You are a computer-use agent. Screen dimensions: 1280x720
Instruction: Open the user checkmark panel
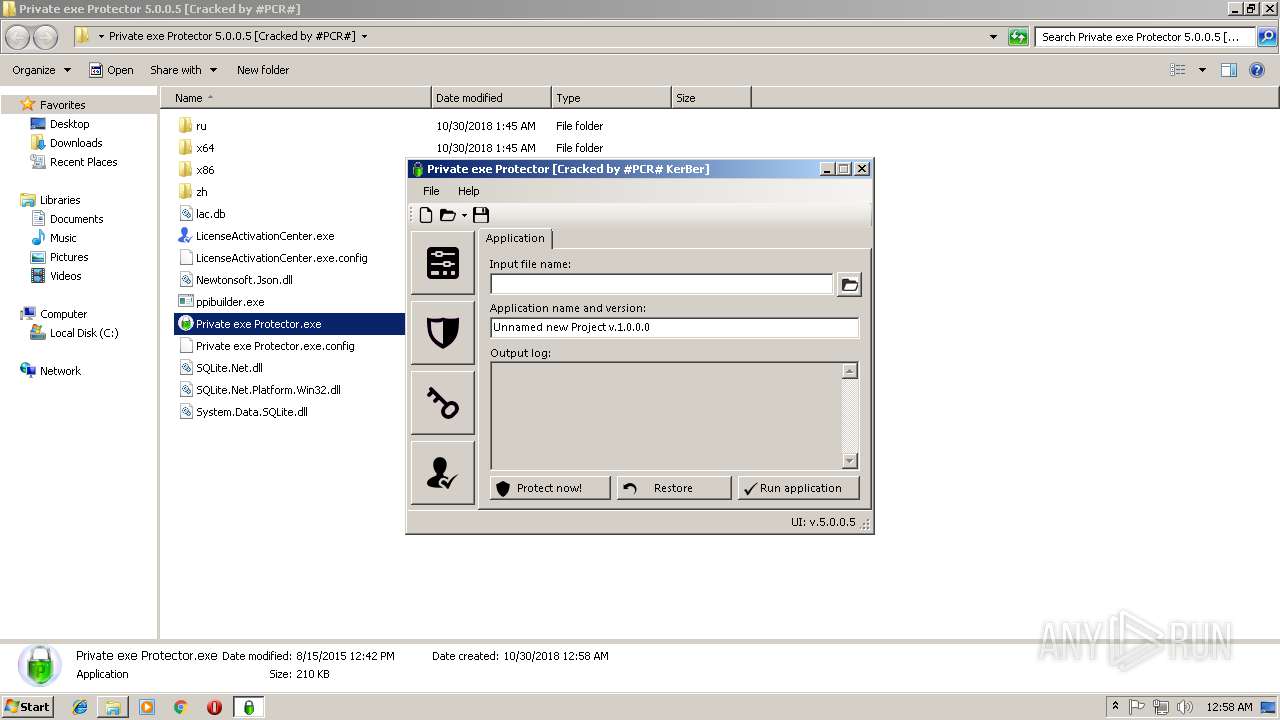click(x=443, y=473)
